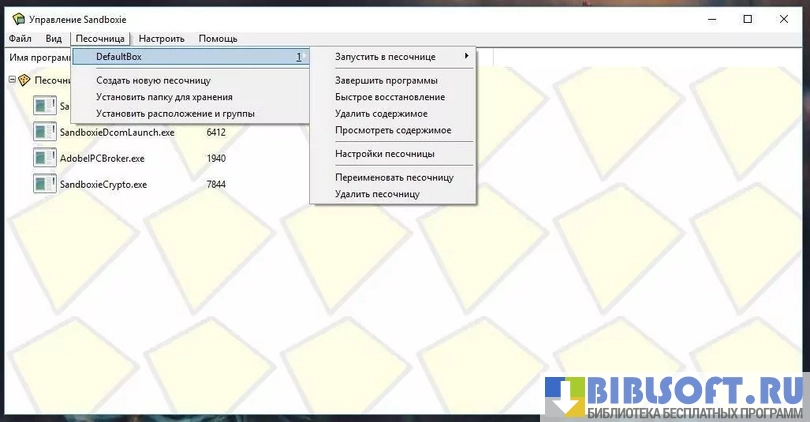Screen dimensions: 810x422
Task: Click the SandboxieCrypto.exe process icon
Action: tap(44, 184)
